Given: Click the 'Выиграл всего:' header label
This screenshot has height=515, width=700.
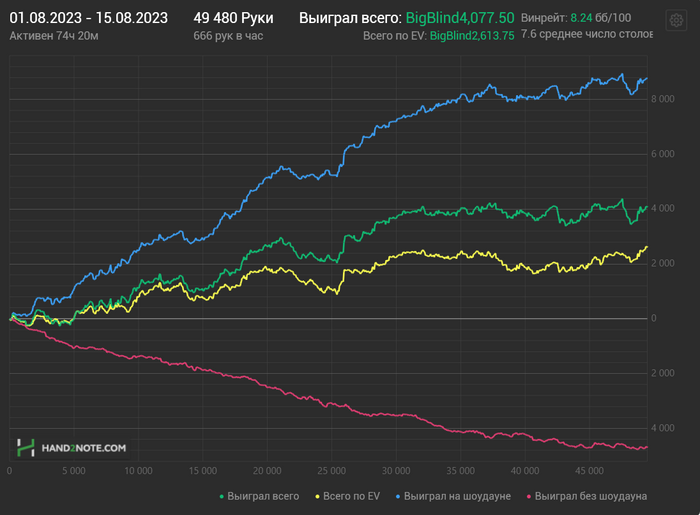Looking at the screenshot, I should coord(350,18).
